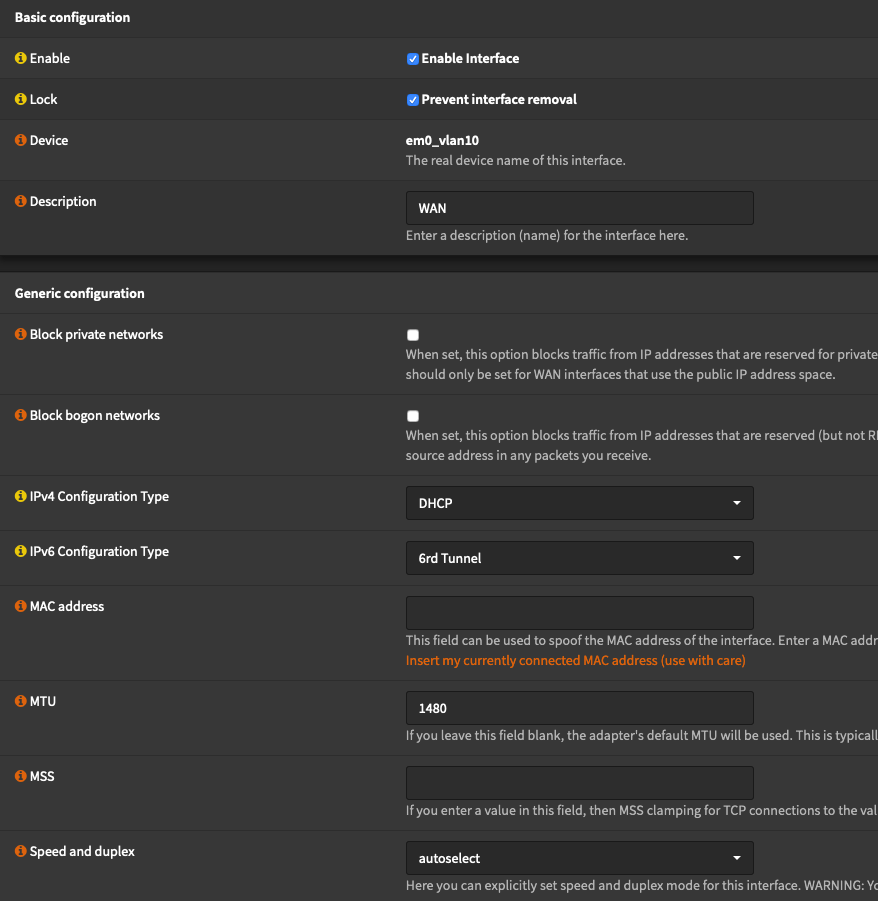Click help icon for Block bogon networks
The width and height of the screenshot is (878, 901).
pos(21,416)
